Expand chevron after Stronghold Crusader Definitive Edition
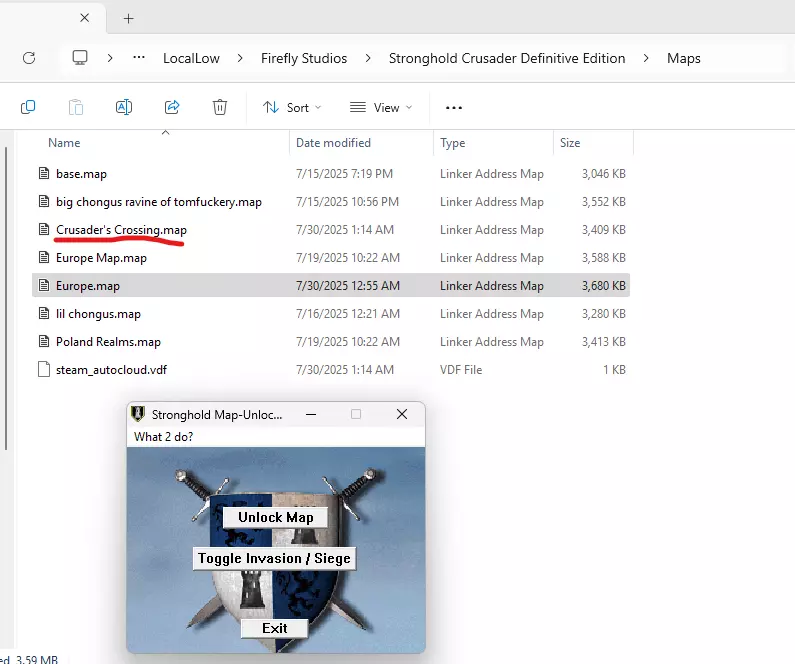The height and width of the screenshot is (664, 795). (646, 58)
